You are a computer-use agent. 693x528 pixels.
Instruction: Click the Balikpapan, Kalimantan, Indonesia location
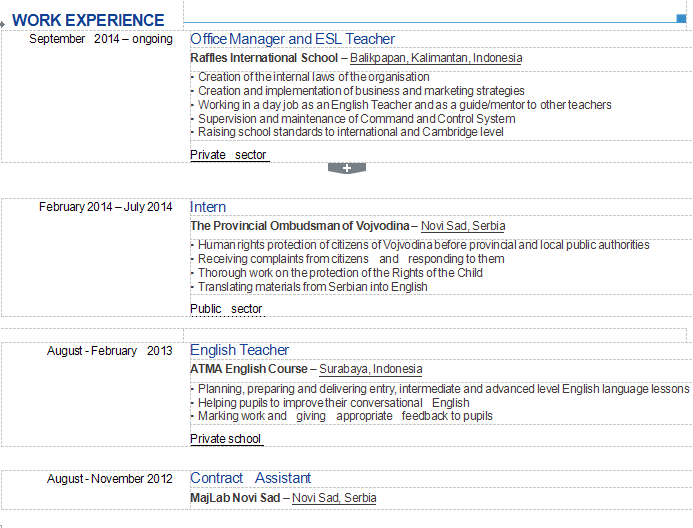(435, 58)
